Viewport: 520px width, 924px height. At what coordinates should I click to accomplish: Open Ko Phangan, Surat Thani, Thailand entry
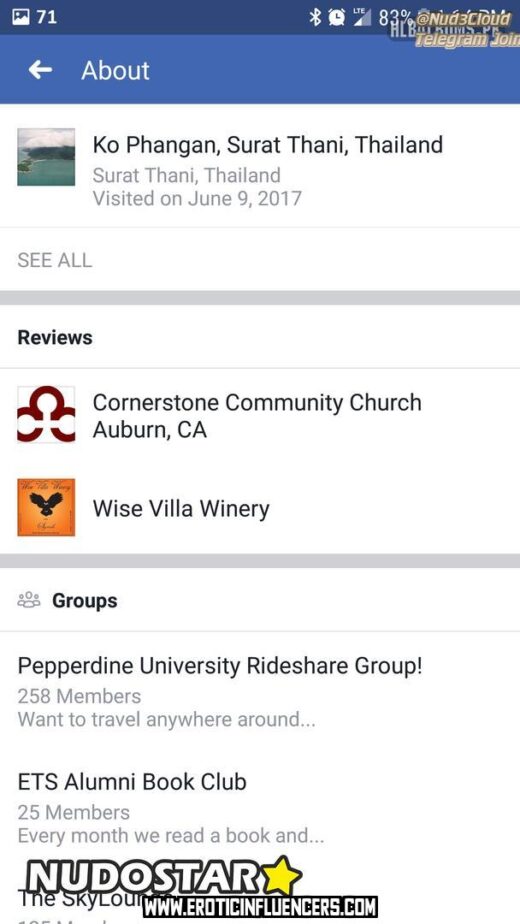click(x=260, y=166)
